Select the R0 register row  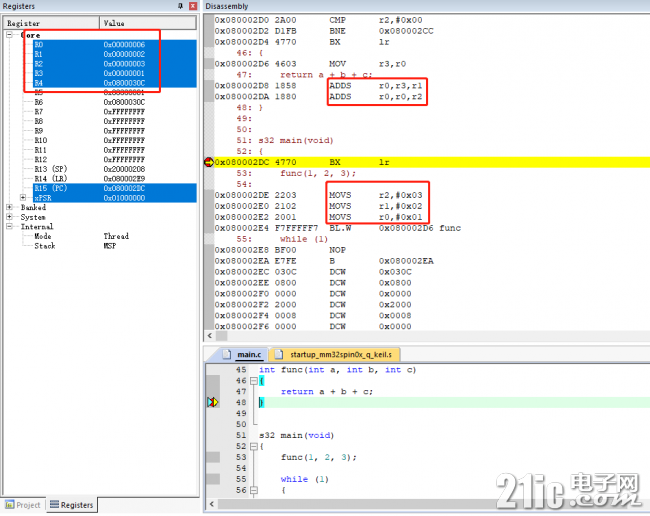click(x=114, y=44)
